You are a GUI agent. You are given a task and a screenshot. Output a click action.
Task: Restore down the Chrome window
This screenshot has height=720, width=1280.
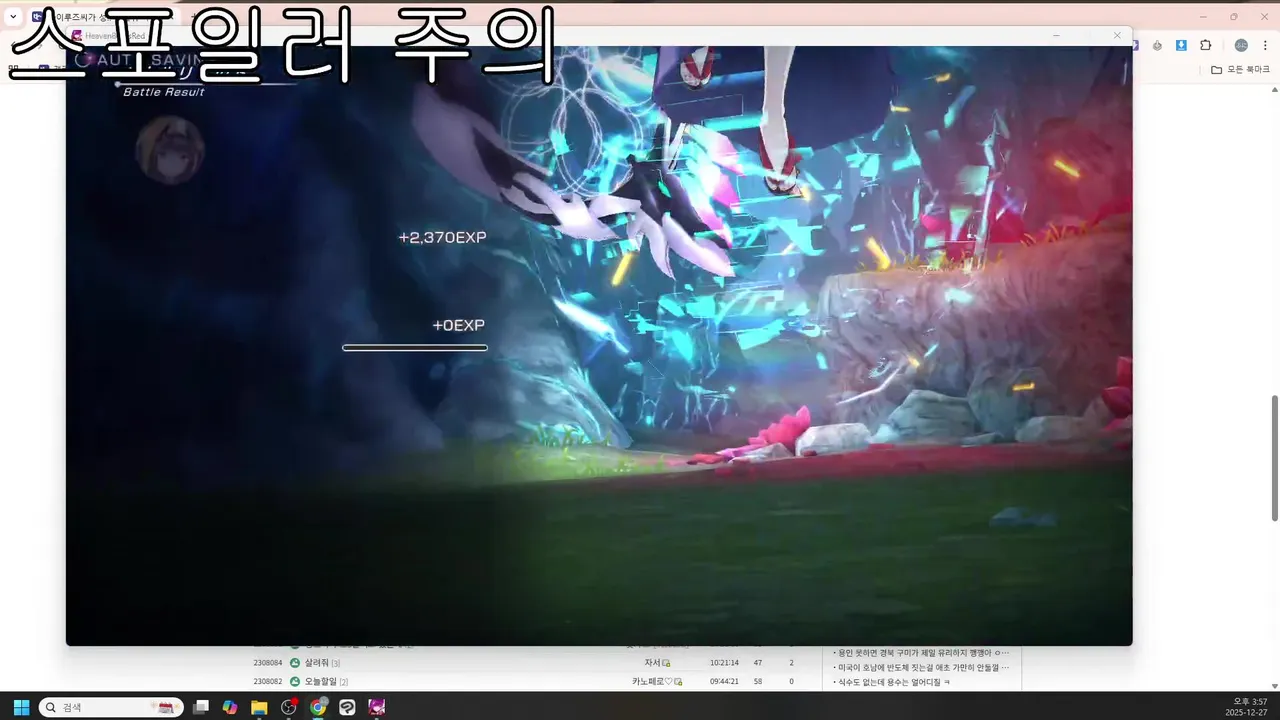coord(1233,16)
